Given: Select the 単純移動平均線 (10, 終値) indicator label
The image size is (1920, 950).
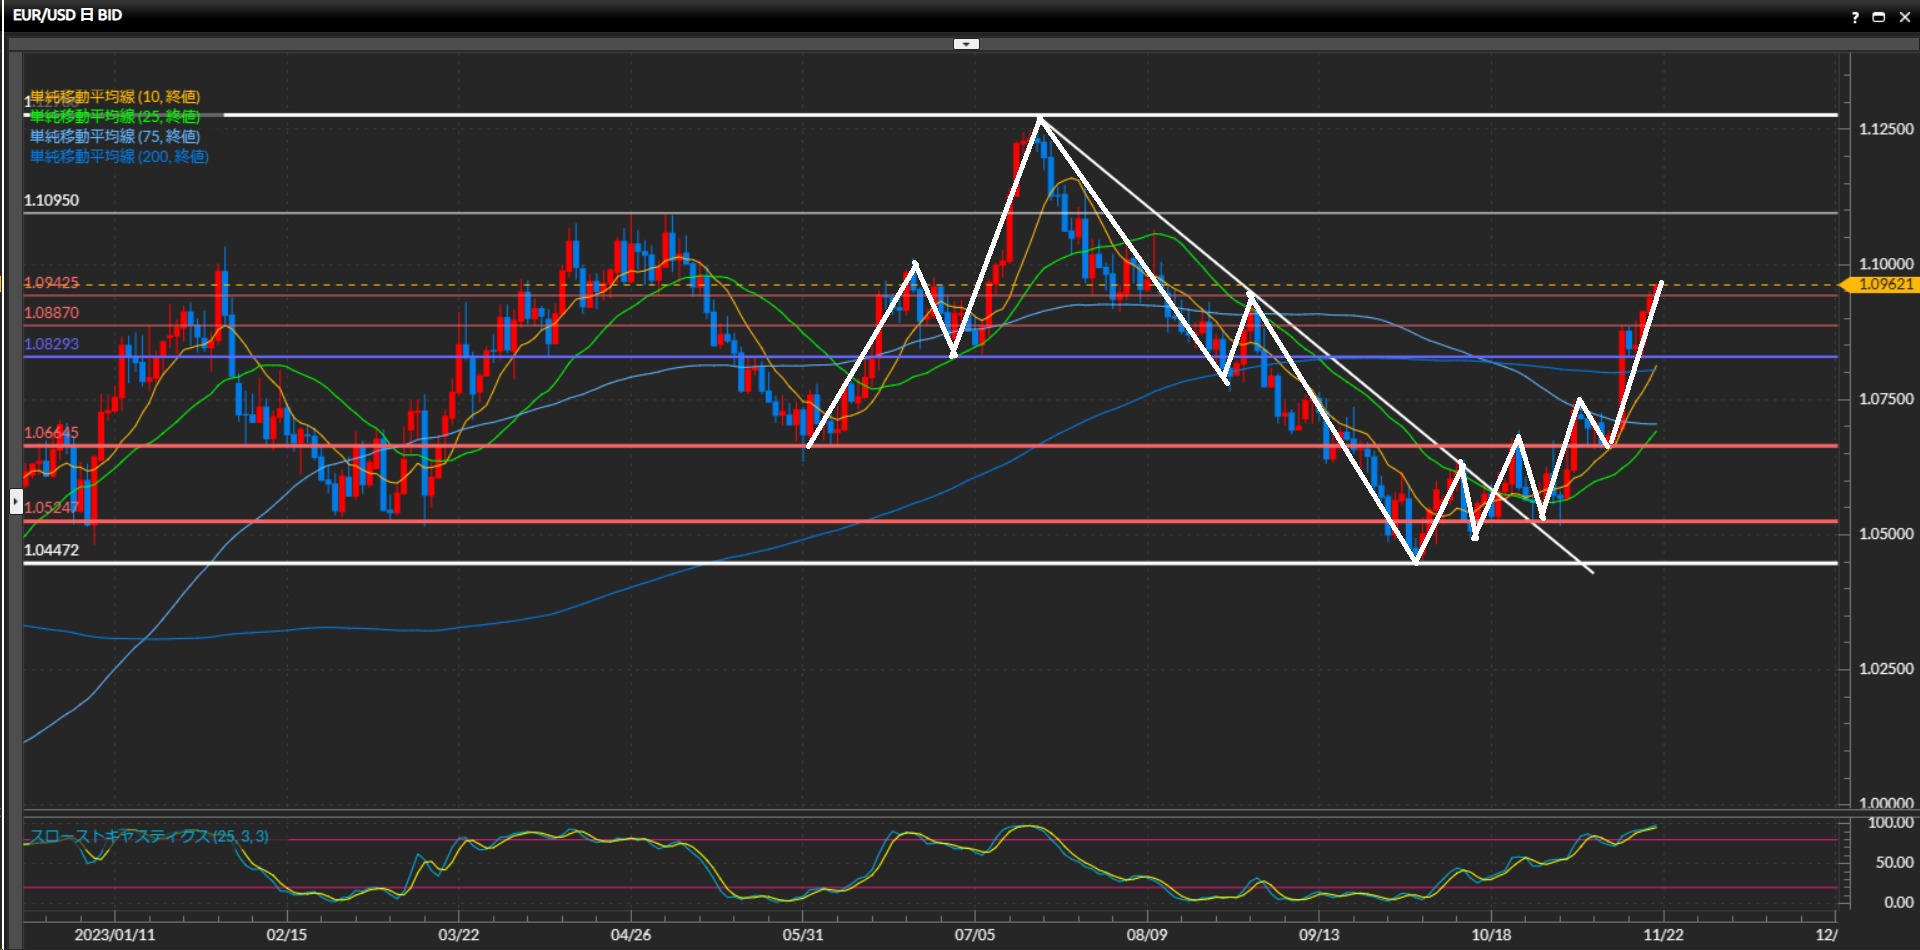Looking at the screenshot, I should [115, 97].
